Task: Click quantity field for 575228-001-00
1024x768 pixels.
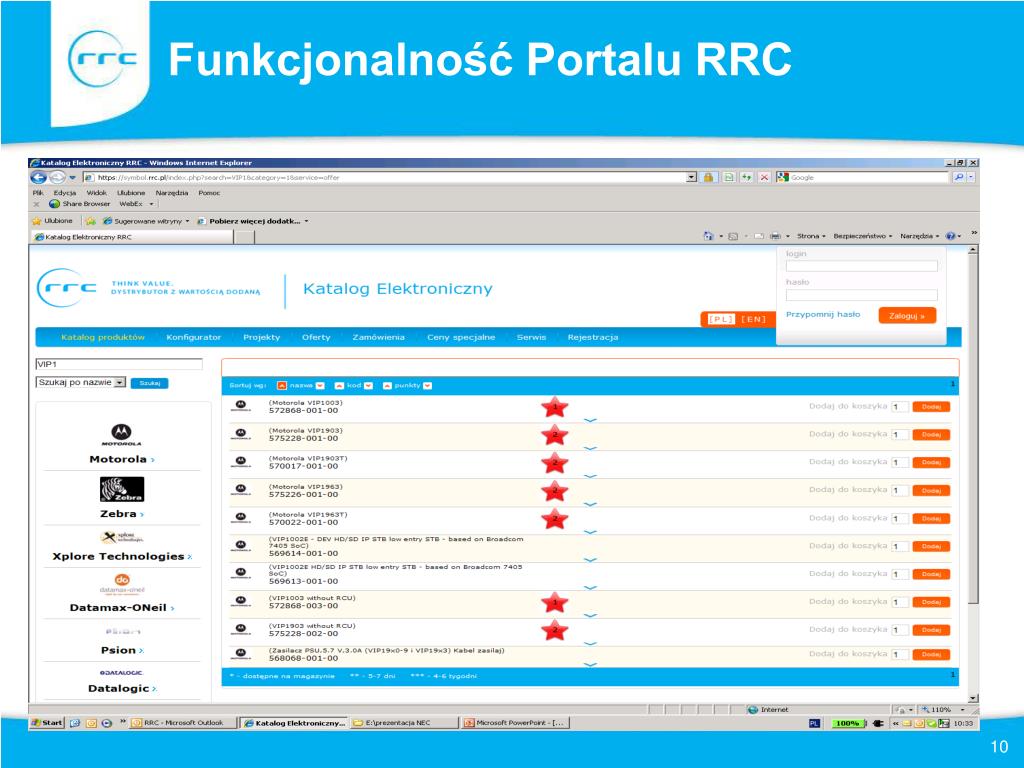Action: [900, 434]
